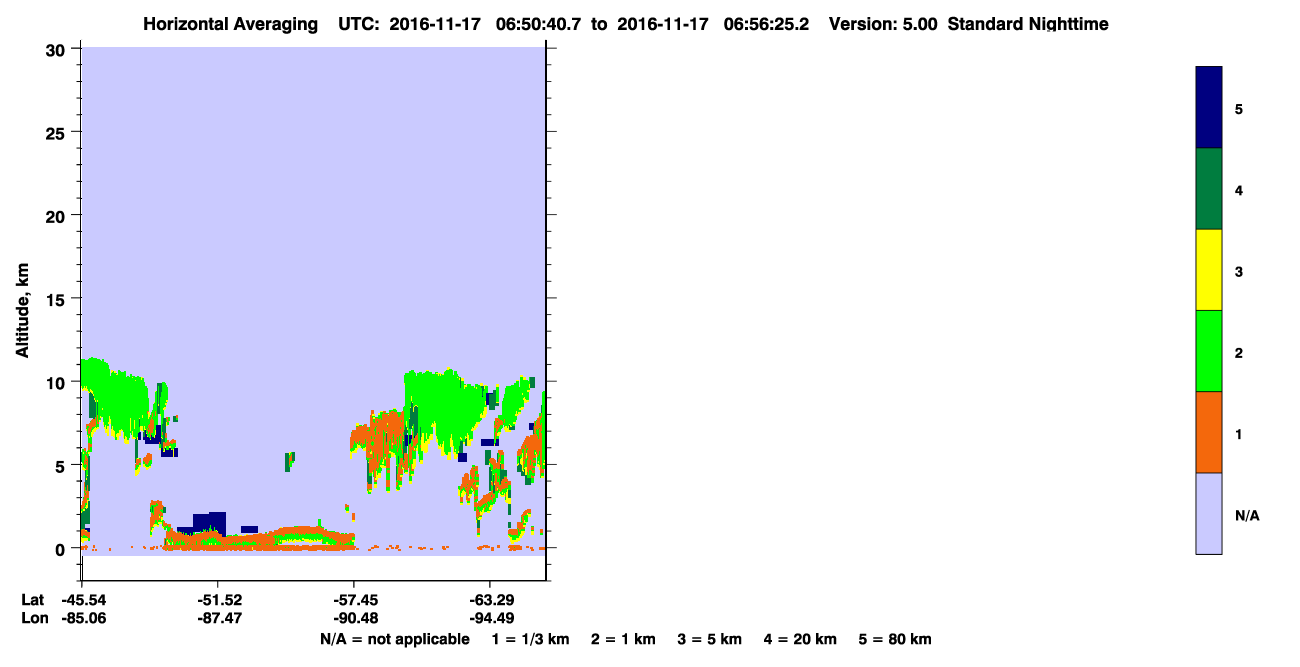Click the start time '06:50:40.7' in title
Screen dimensions: 1300x667
coord(538,24)
